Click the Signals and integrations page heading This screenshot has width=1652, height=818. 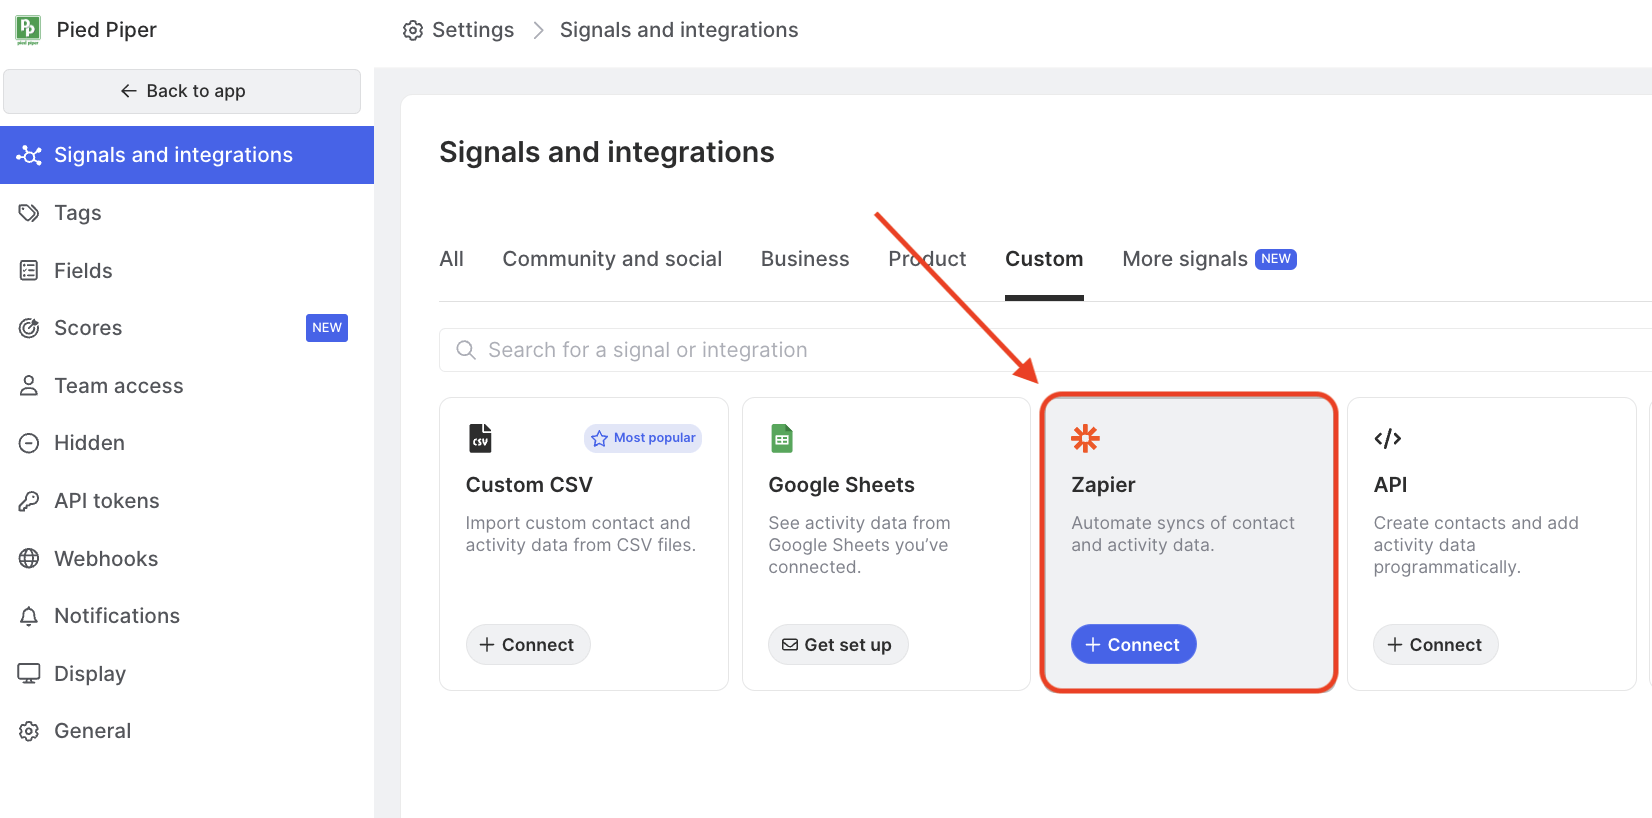607,152
